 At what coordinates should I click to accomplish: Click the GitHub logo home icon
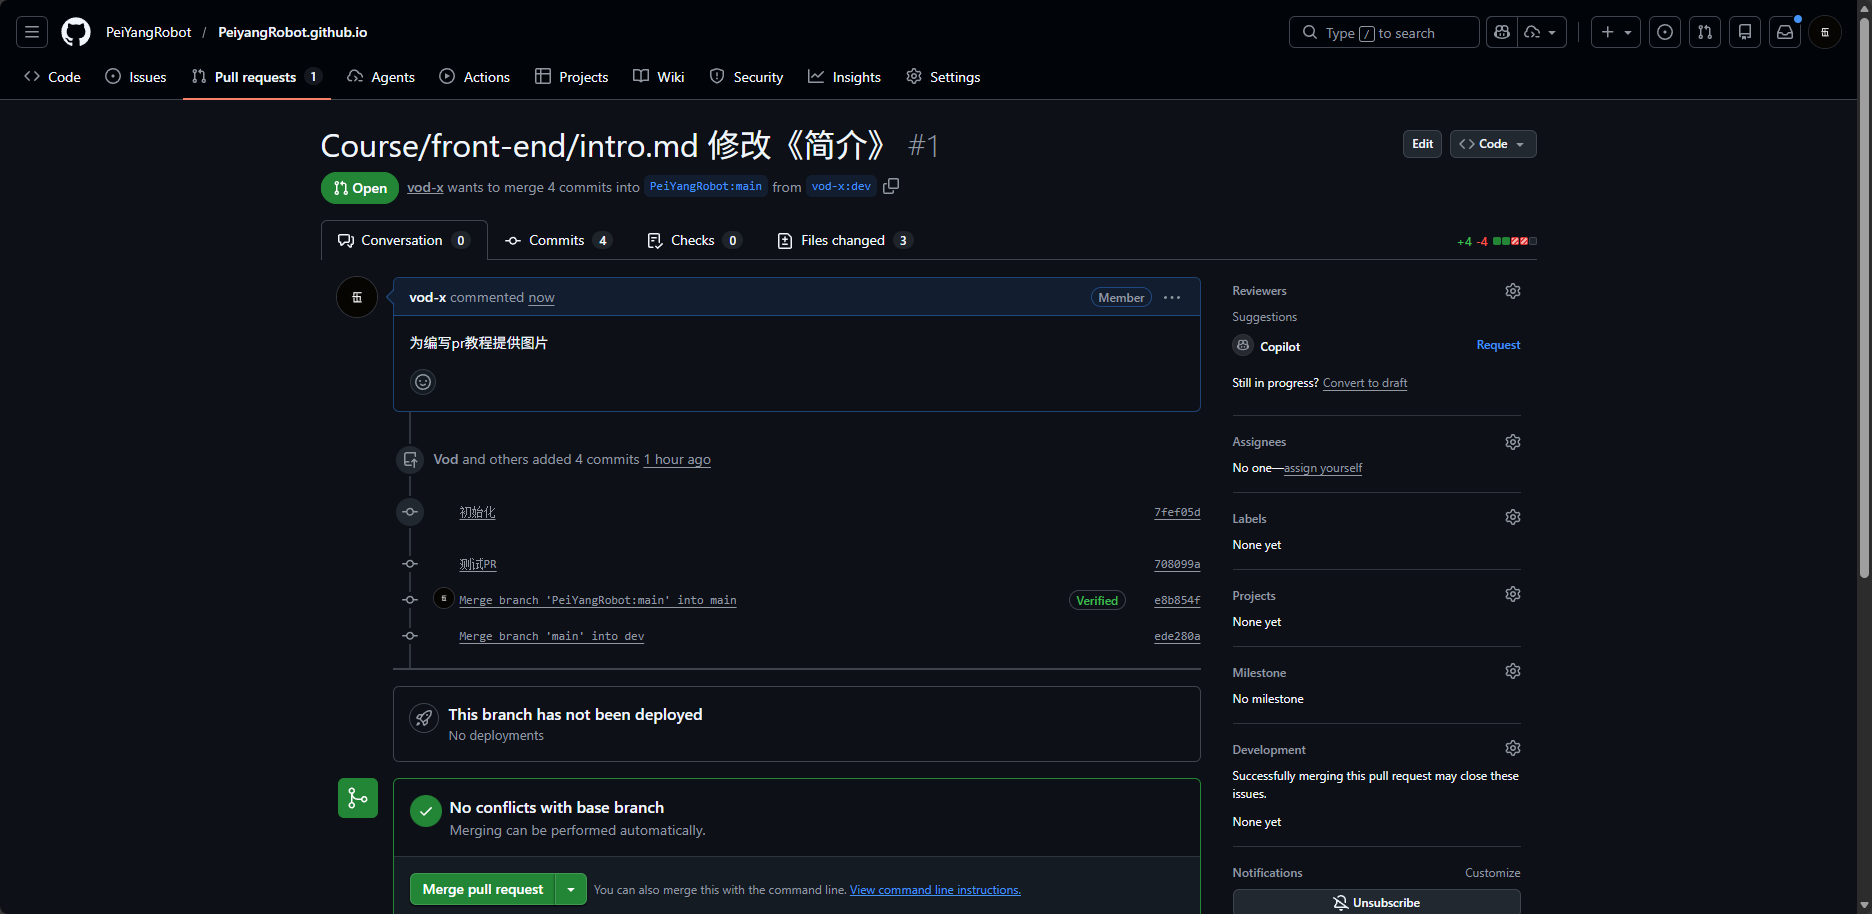[x=76, y=32]
